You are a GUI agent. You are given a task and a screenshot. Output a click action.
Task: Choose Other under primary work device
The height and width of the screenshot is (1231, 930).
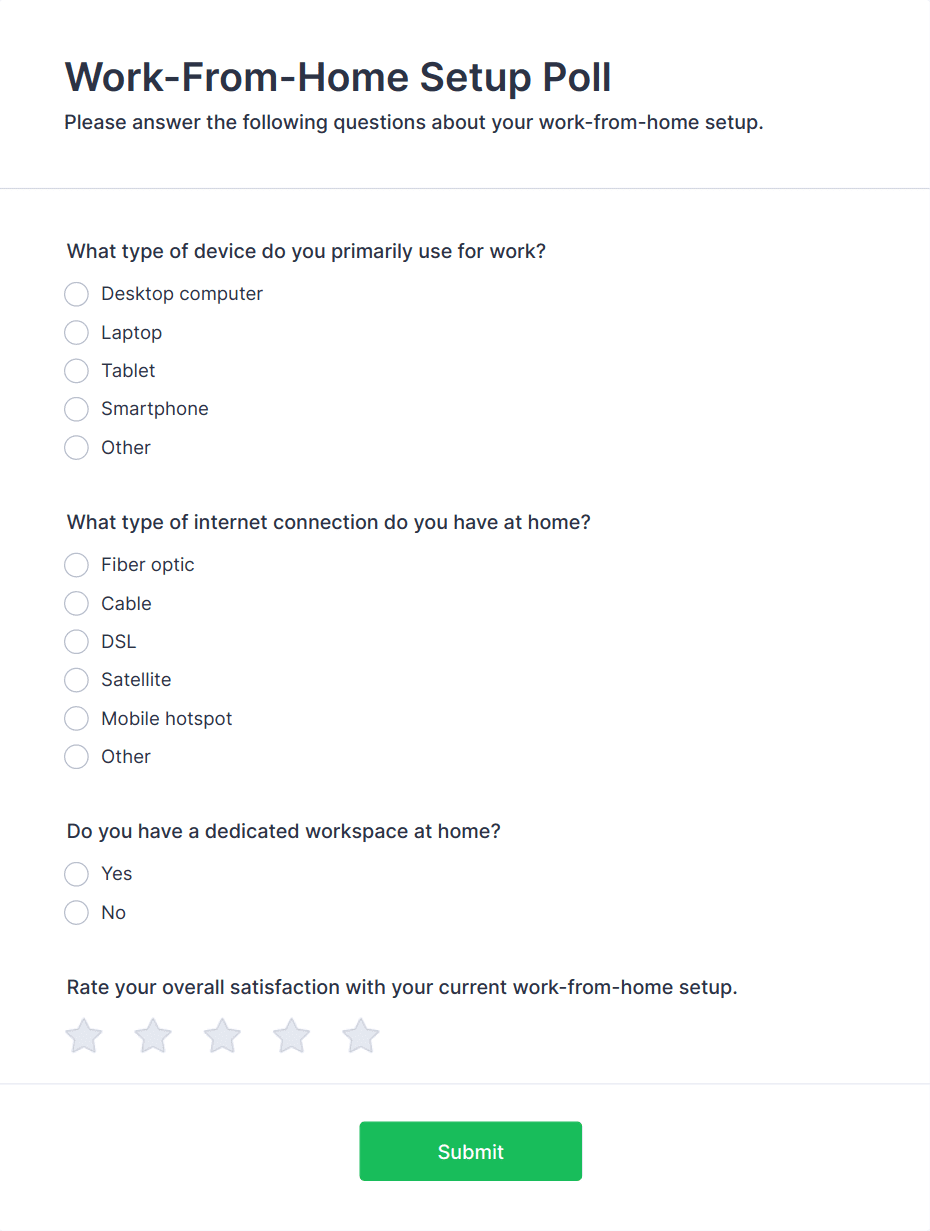[x=77, y=447]
